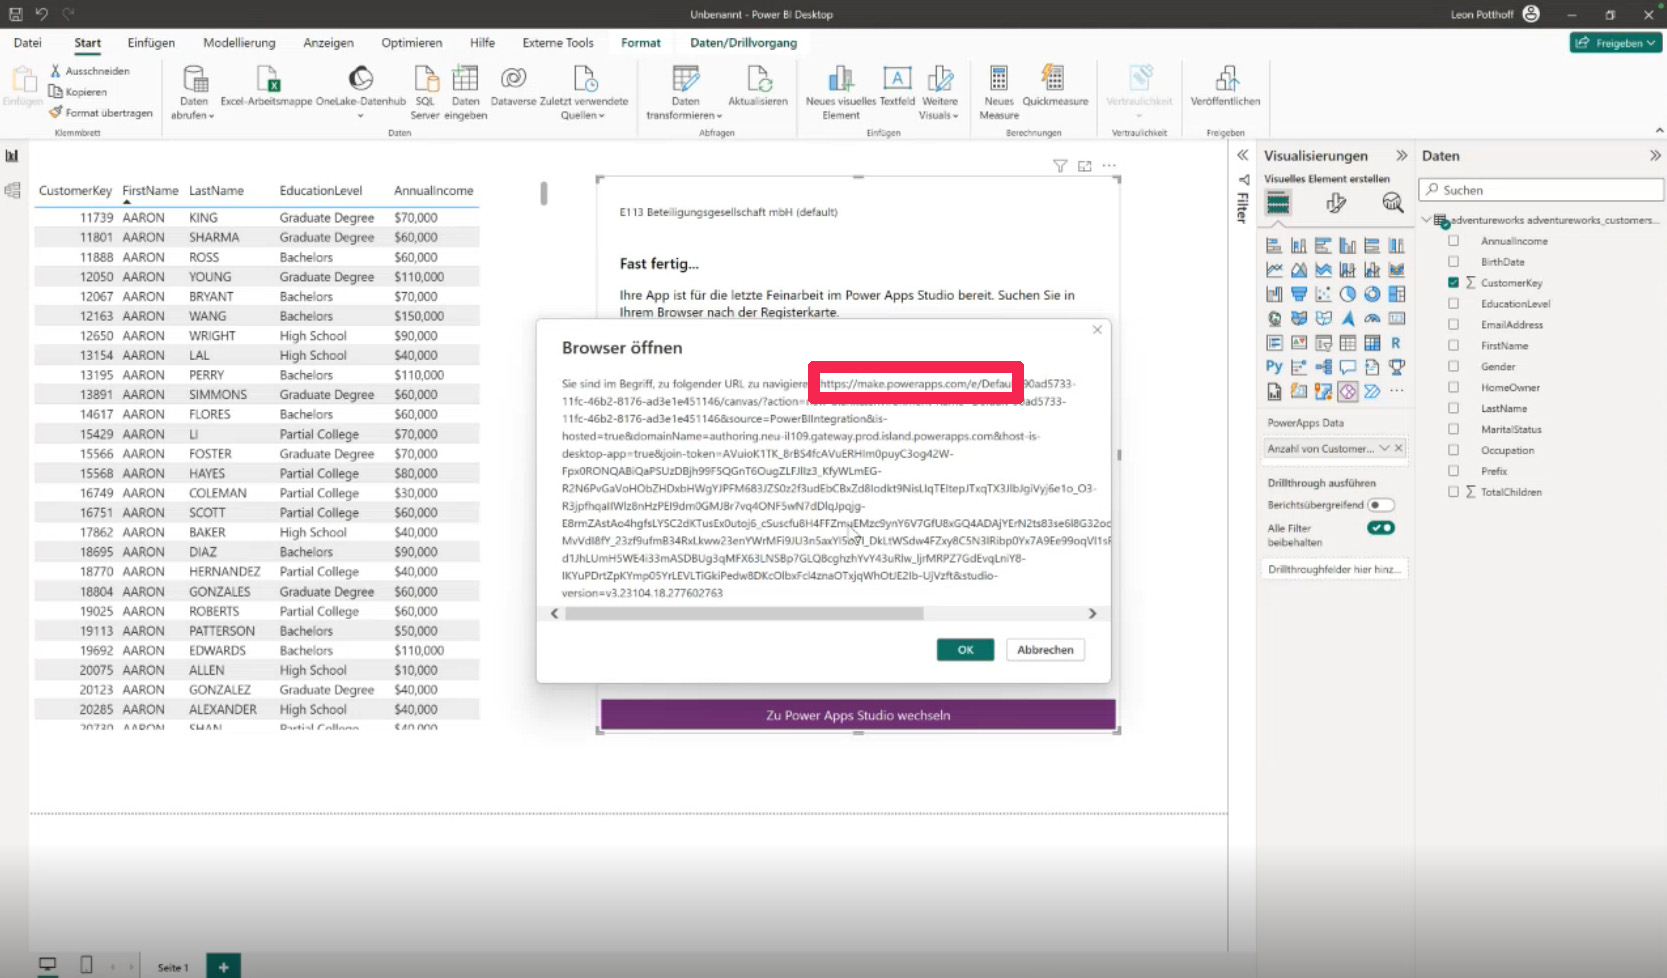Enable the Berichtsübergreifend toggle
This screenshot has width=1667, height=978.
pyautogui.click(x=1381, y=505)
